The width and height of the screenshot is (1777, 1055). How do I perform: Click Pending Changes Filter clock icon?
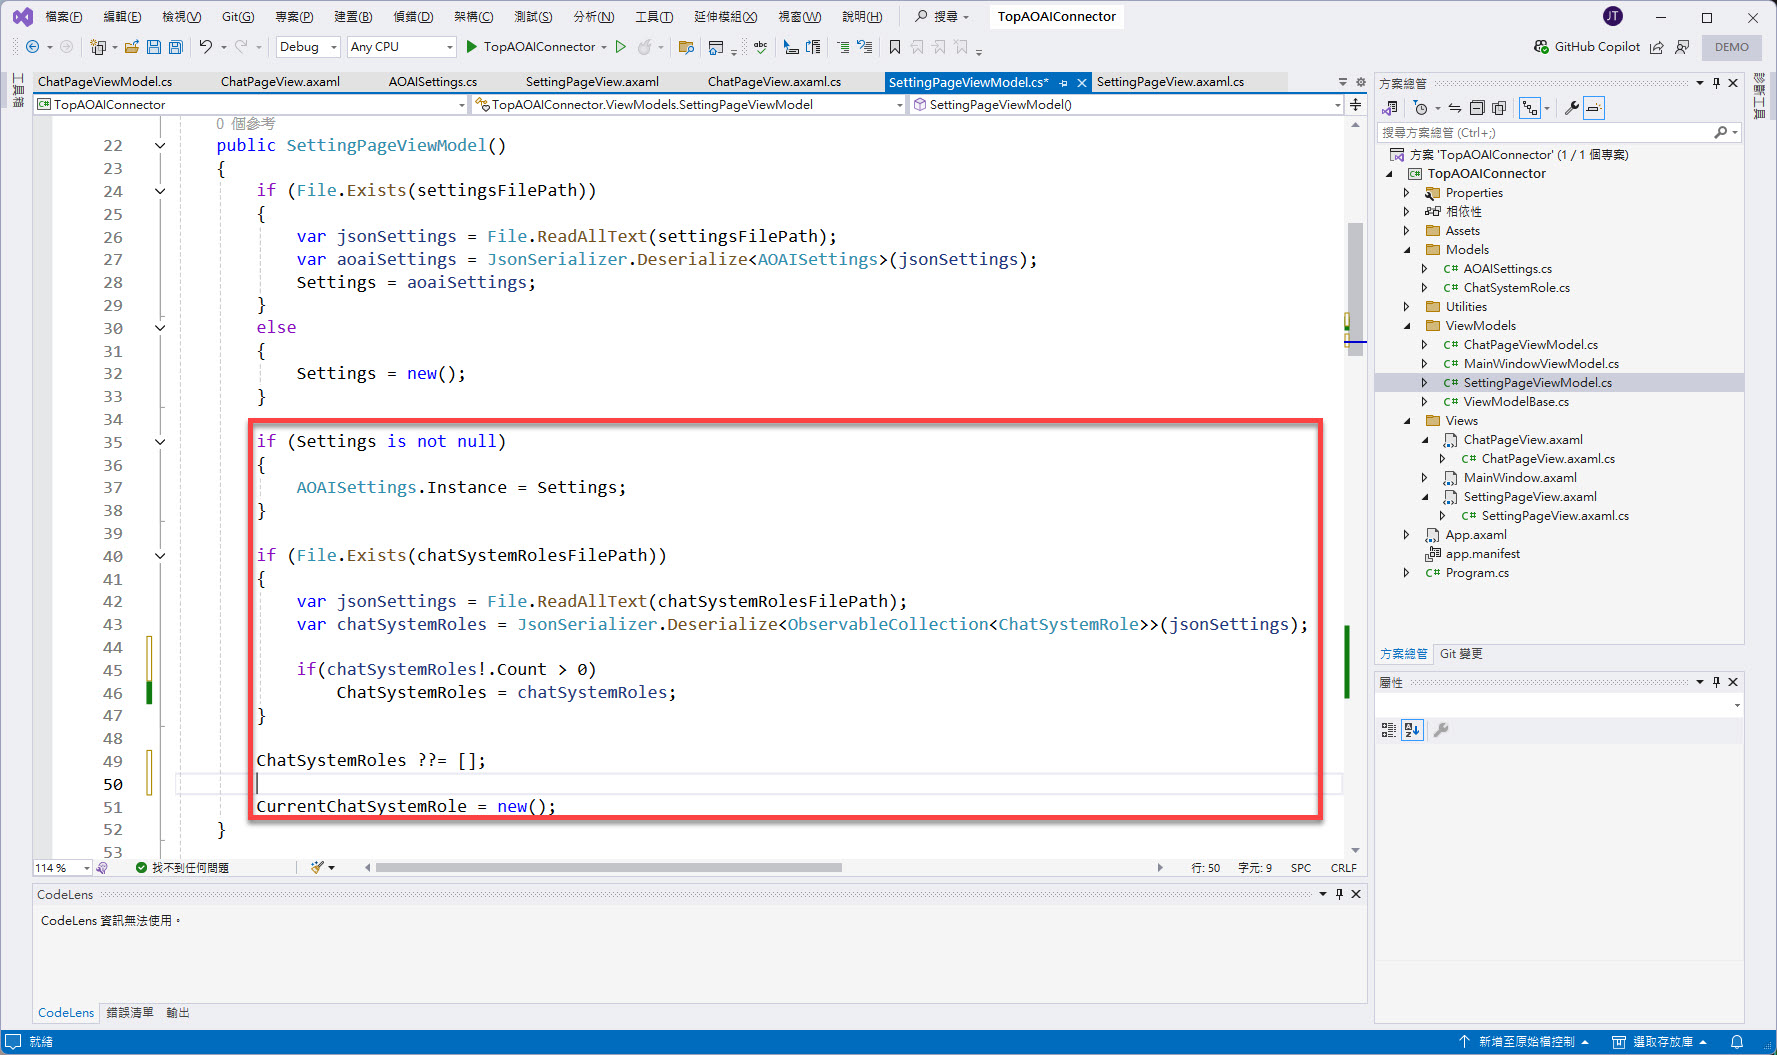pyautogui.click(x=1421, y=108)
